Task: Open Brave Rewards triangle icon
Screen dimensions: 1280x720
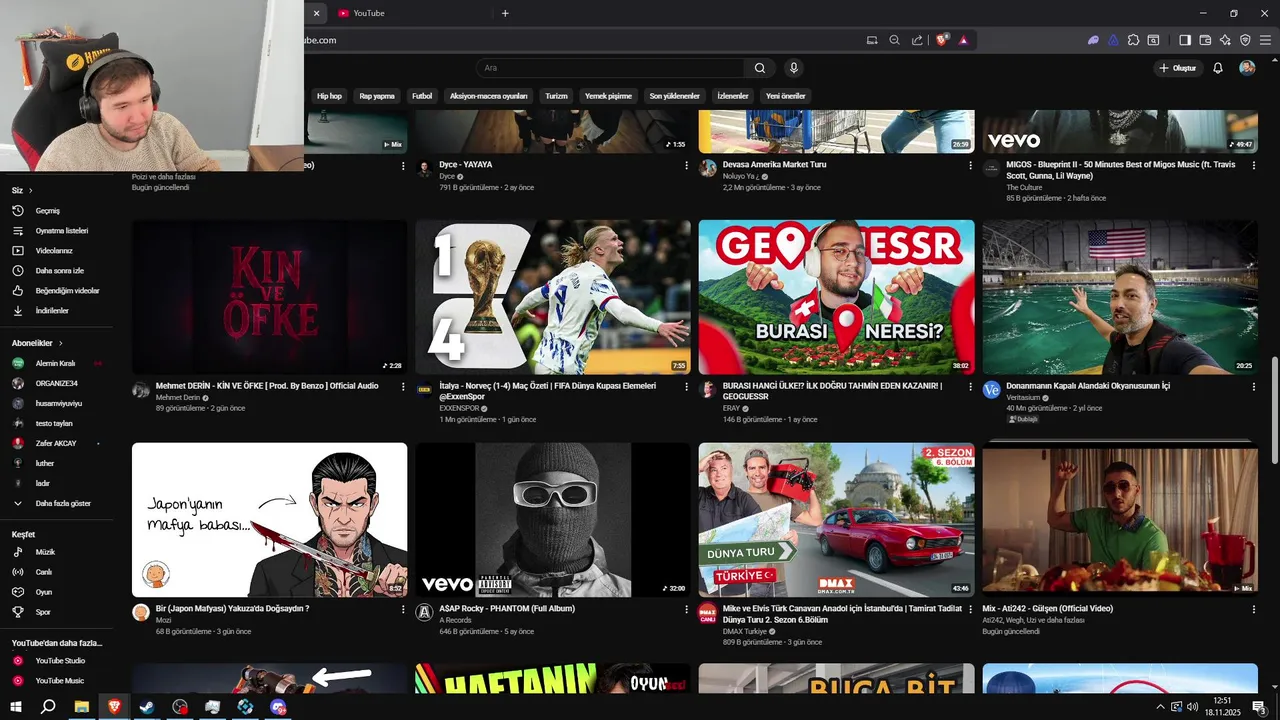Action: pos(963,40)
